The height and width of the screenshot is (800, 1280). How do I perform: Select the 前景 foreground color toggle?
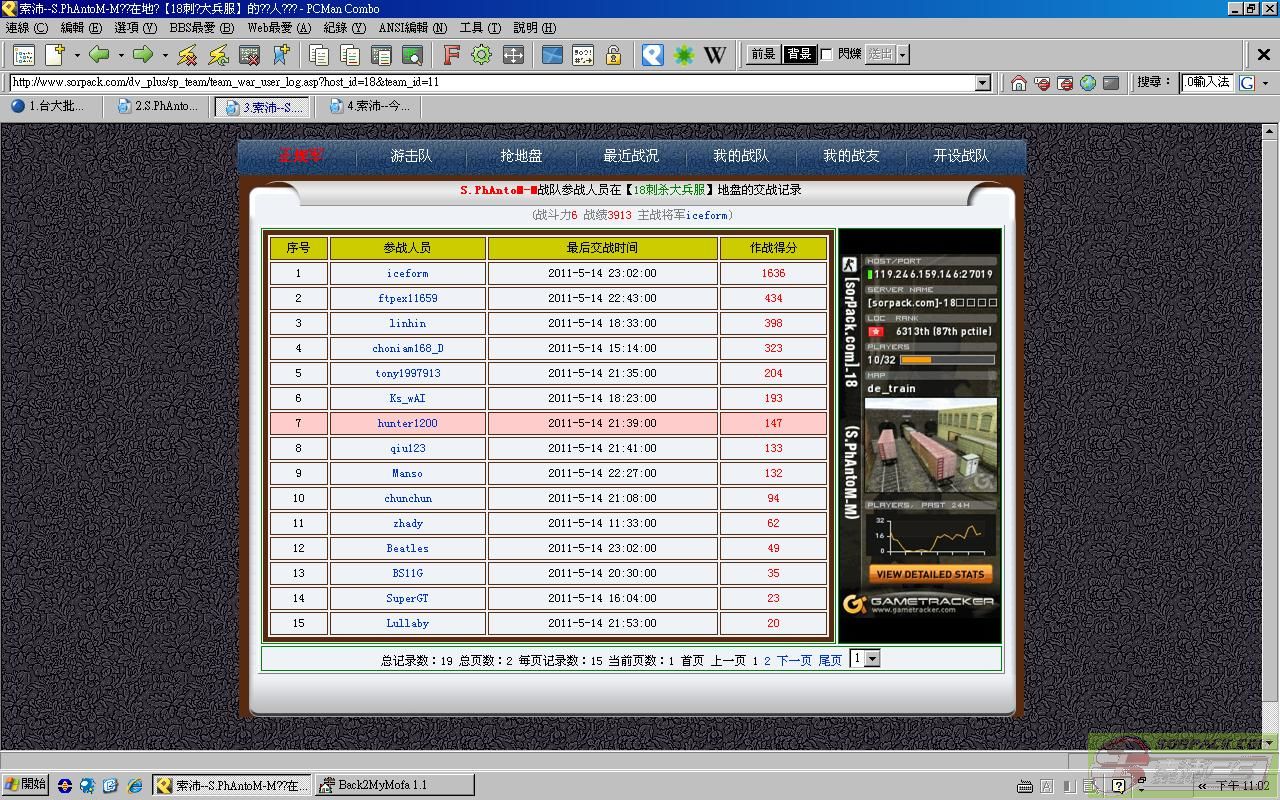tap(763, 54)
